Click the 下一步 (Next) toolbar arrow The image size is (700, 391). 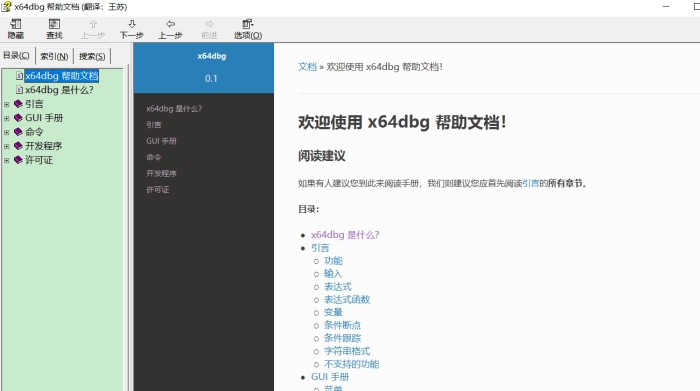coord(132,24)
